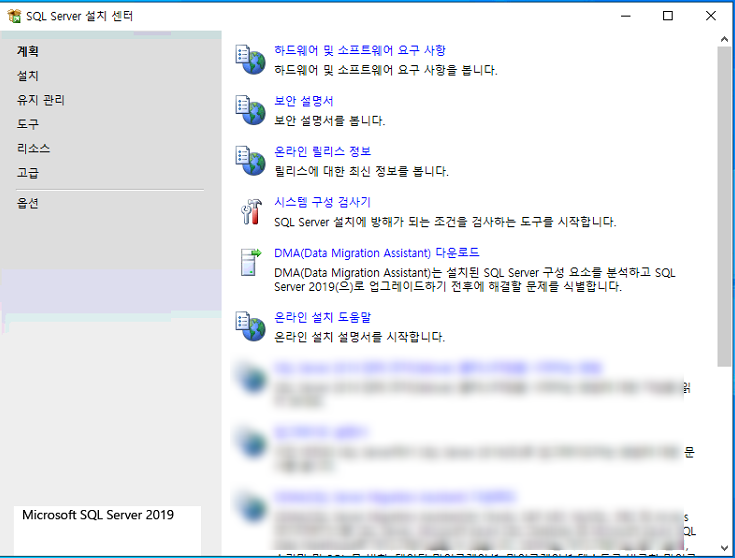The height and width of the screenshot is (558, 735).
Task: Click the scrollbar down arrow
Action: [724, 547]
